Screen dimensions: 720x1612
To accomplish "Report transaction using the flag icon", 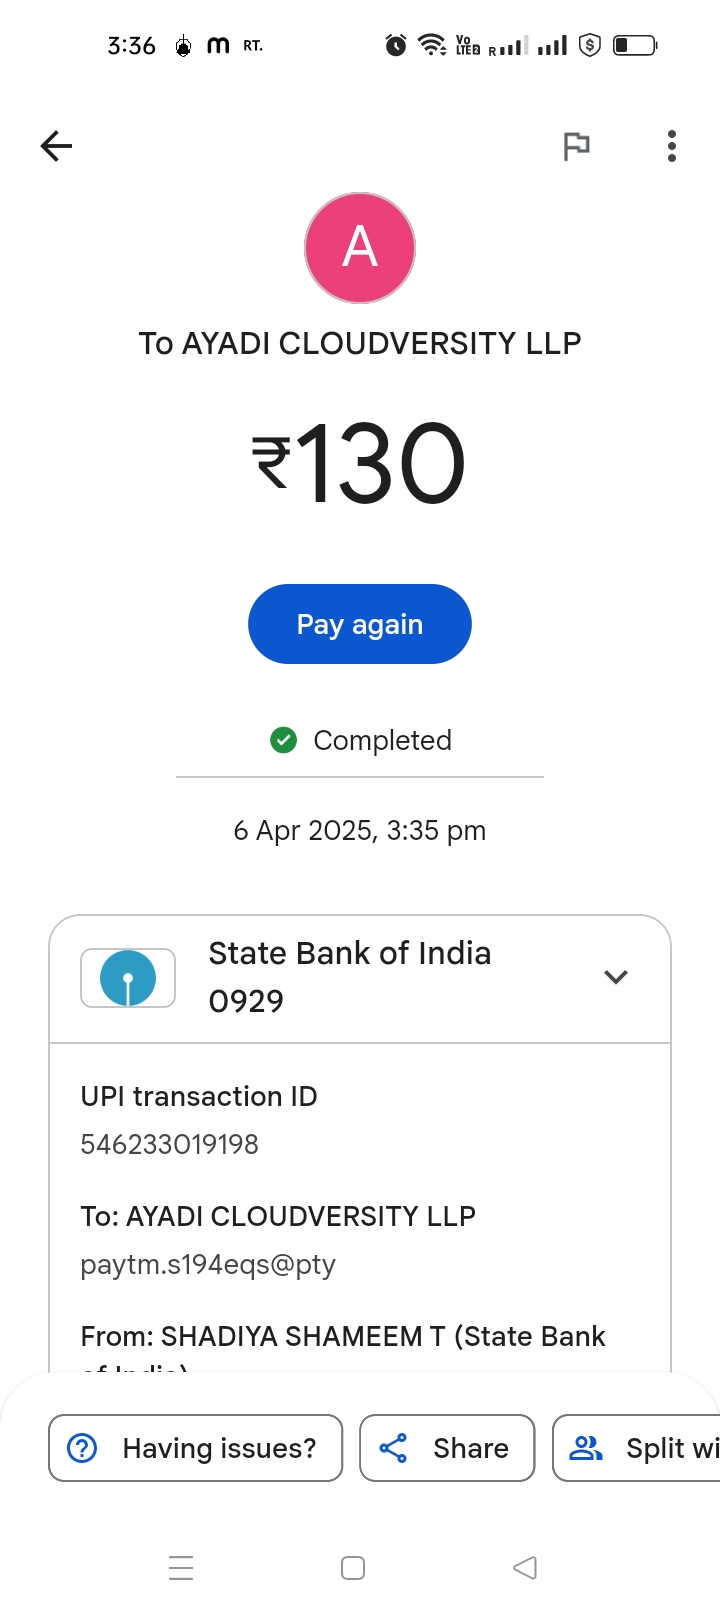I will (576, 146).
